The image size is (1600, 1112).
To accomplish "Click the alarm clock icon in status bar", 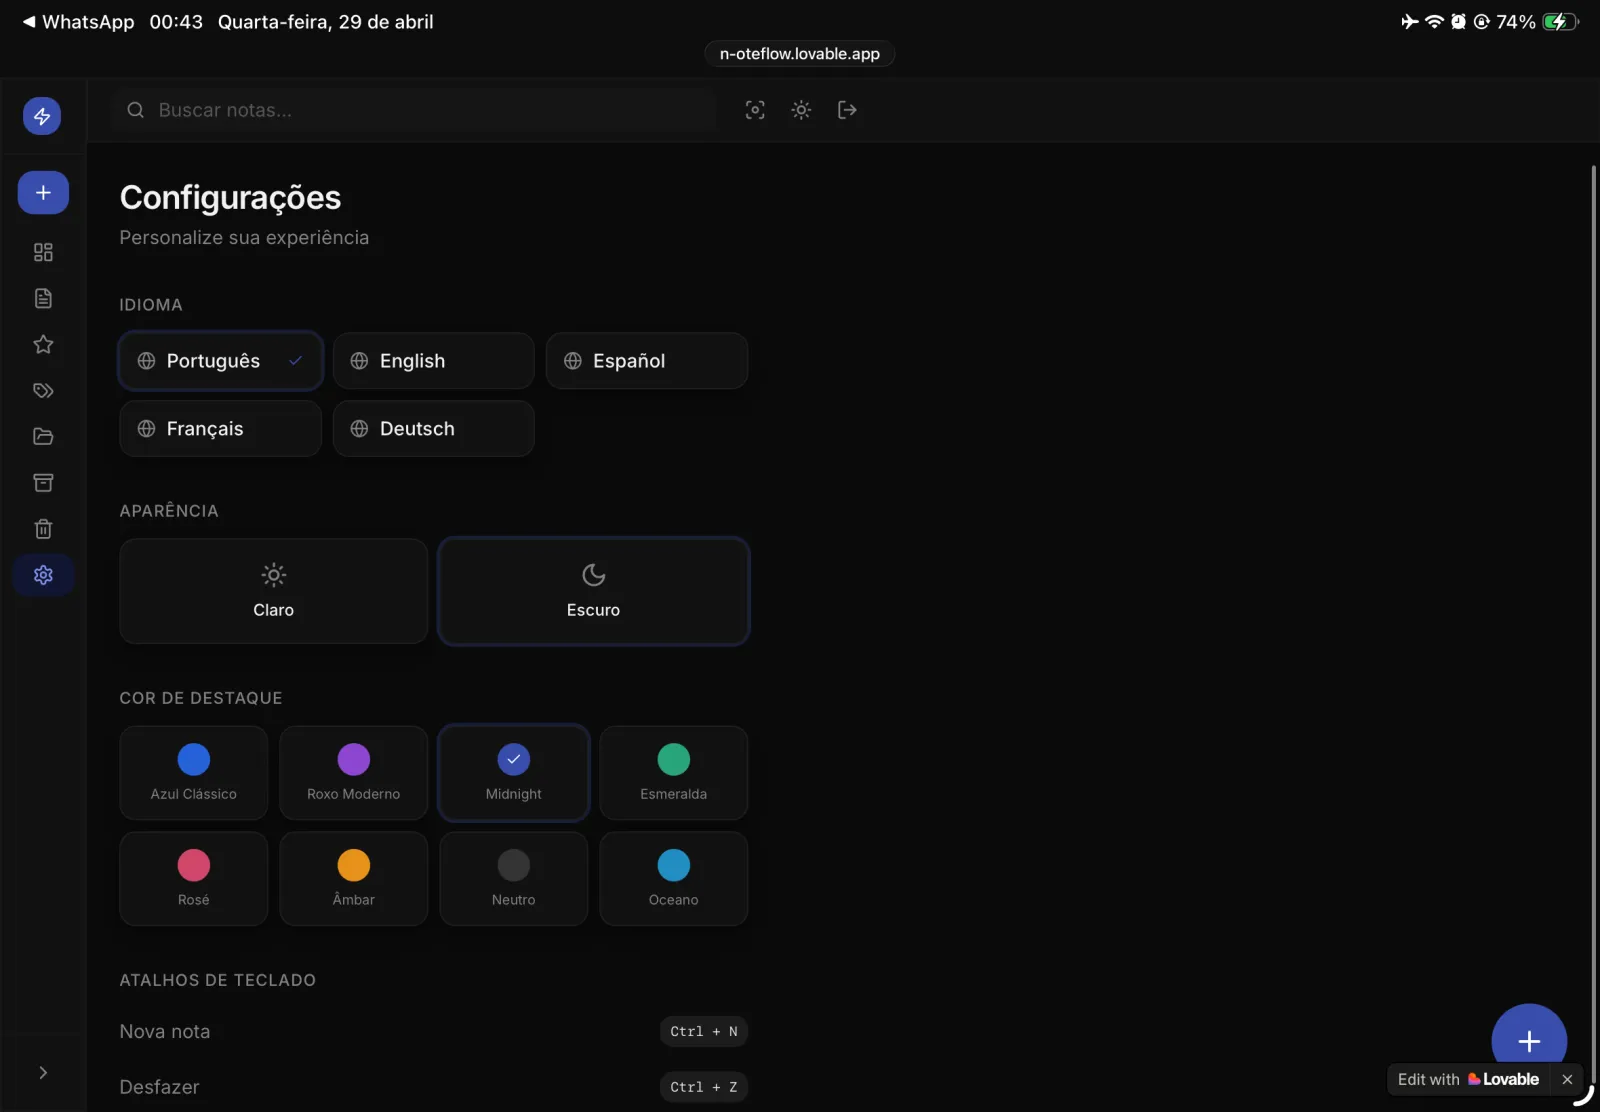I will click(1458, 22).
